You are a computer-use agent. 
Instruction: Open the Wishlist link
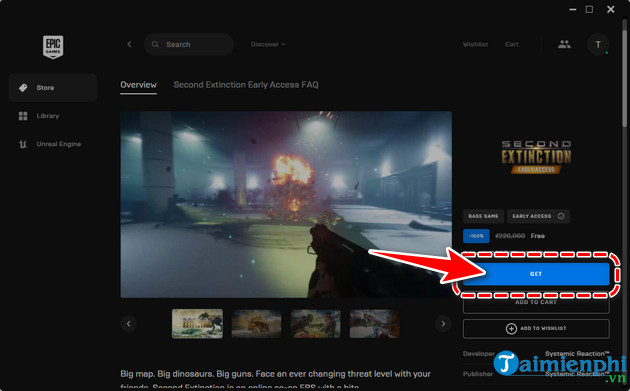click(475, 44)
